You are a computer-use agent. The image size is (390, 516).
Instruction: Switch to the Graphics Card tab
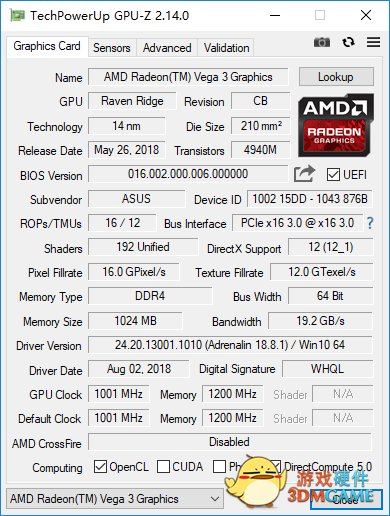click(x=47, y=46)
